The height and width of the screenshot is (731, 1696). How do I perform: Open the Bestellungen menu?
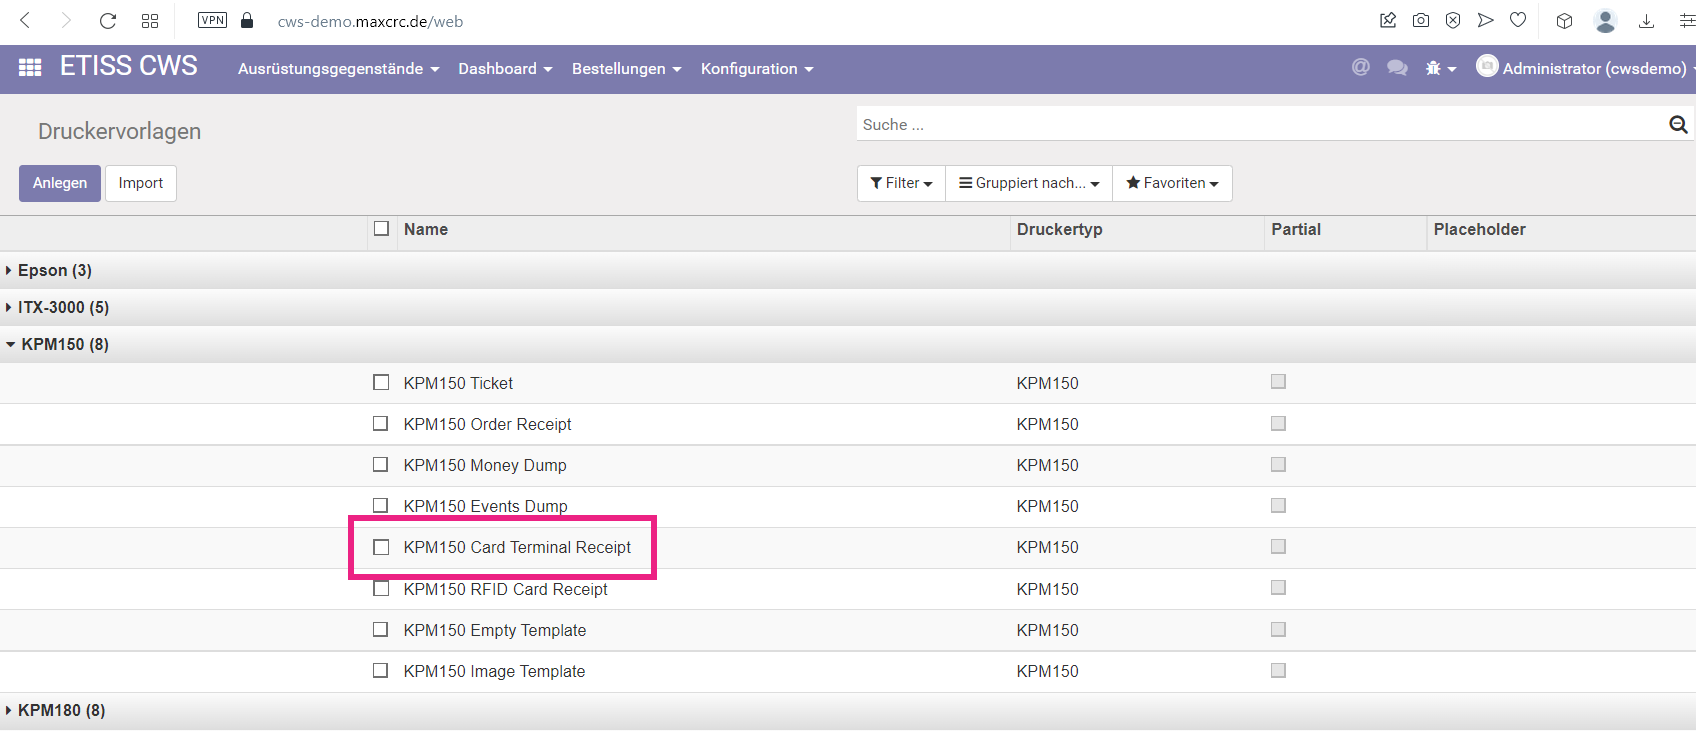(626, 68)
